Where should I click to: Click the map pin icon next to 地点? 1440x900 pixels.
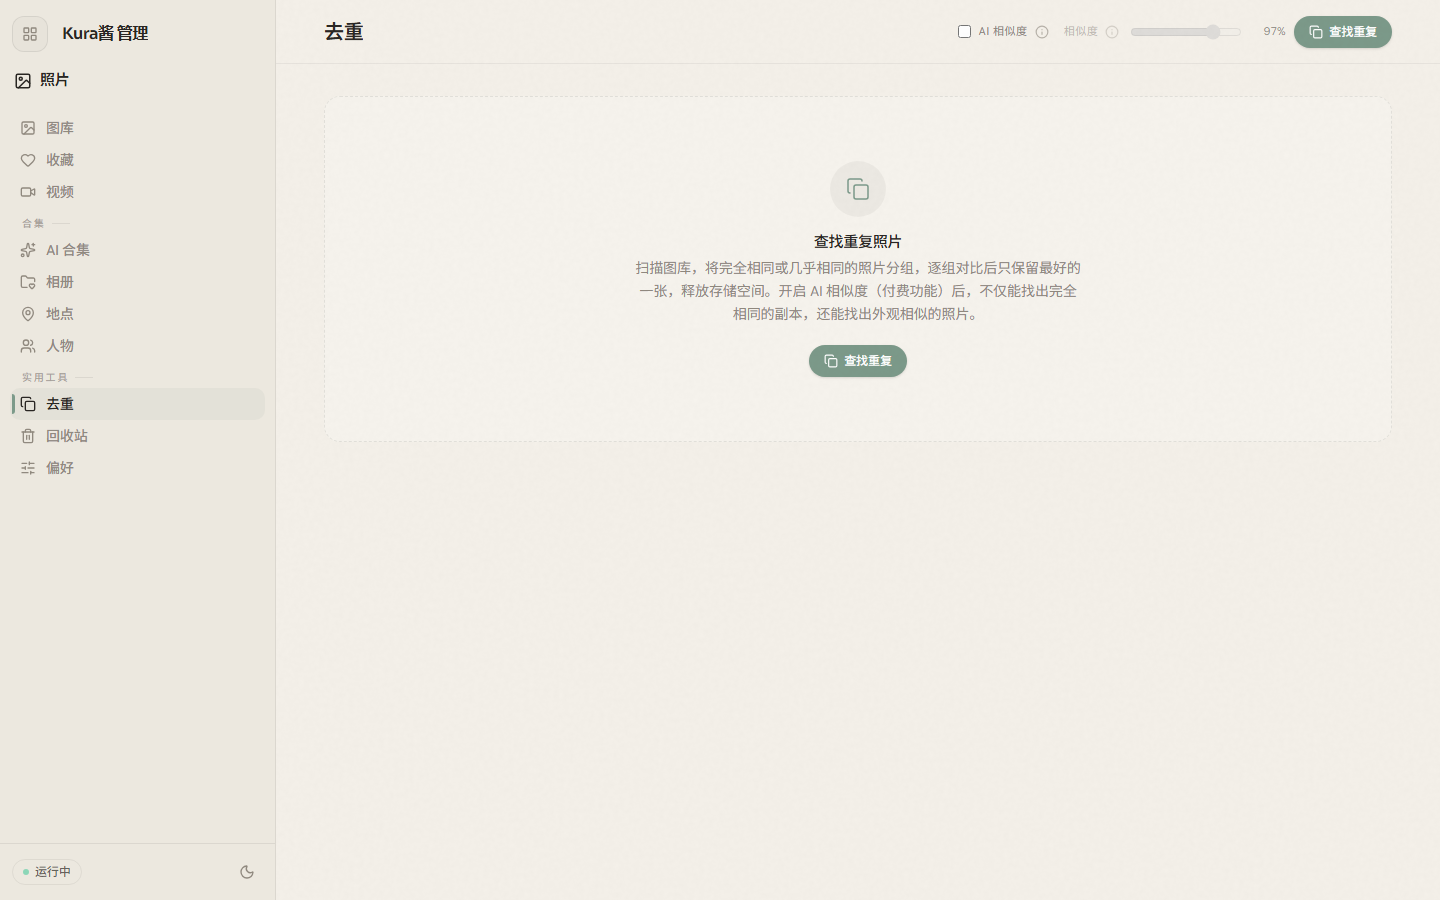28,314
